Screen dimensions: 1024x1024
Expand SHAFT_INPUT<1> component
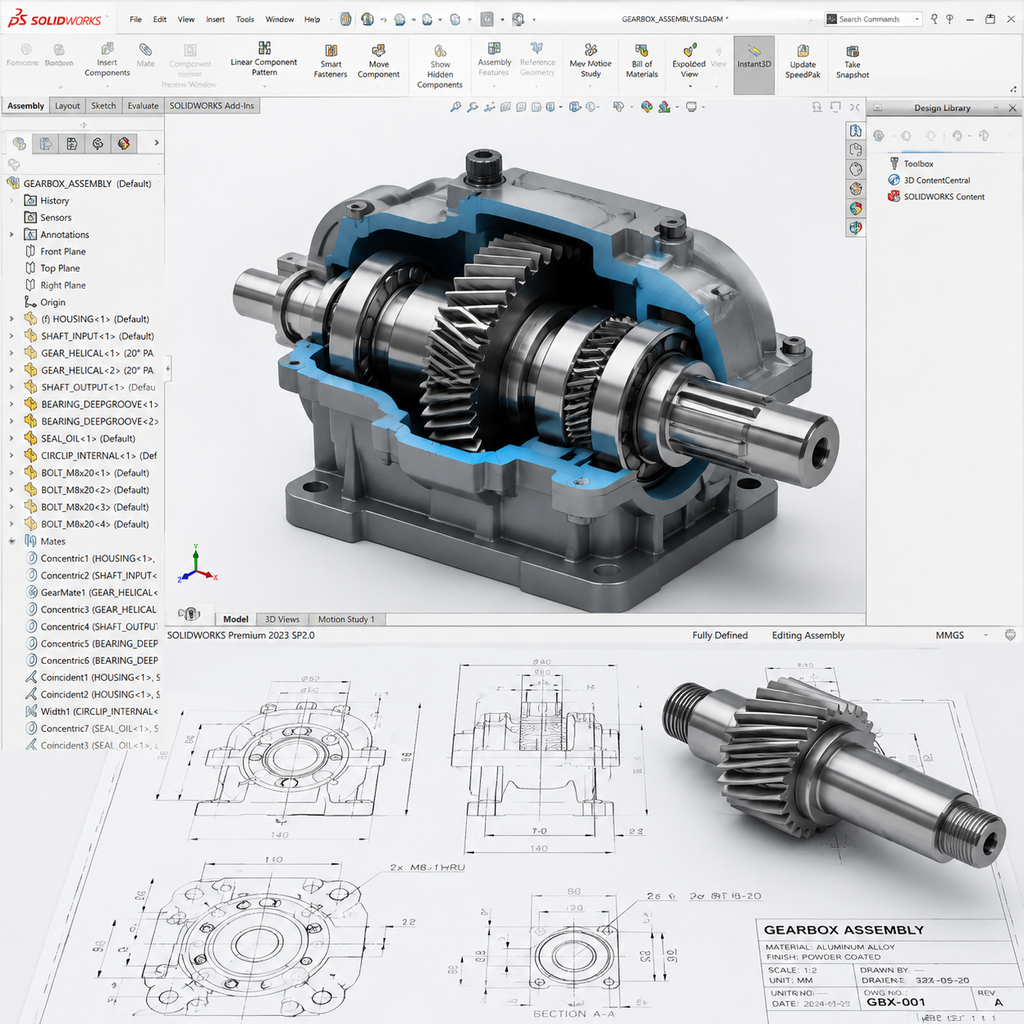click(x=11, y=336)
